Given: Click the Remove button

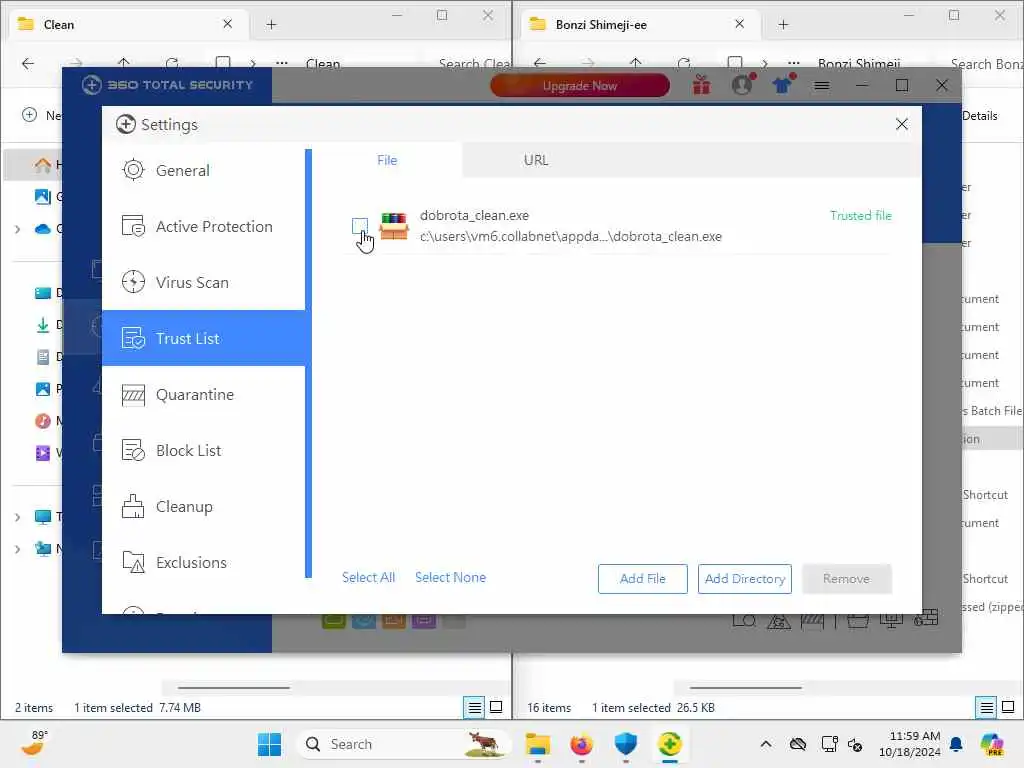Looking at the screenshot, I should coord(846,579).
